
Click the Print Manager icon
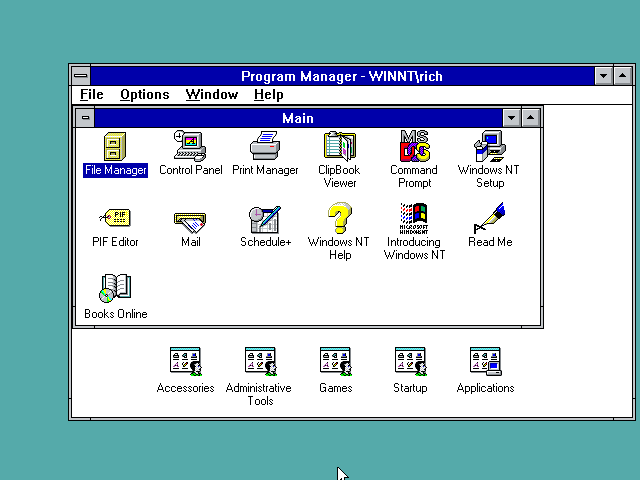[265, 146]
